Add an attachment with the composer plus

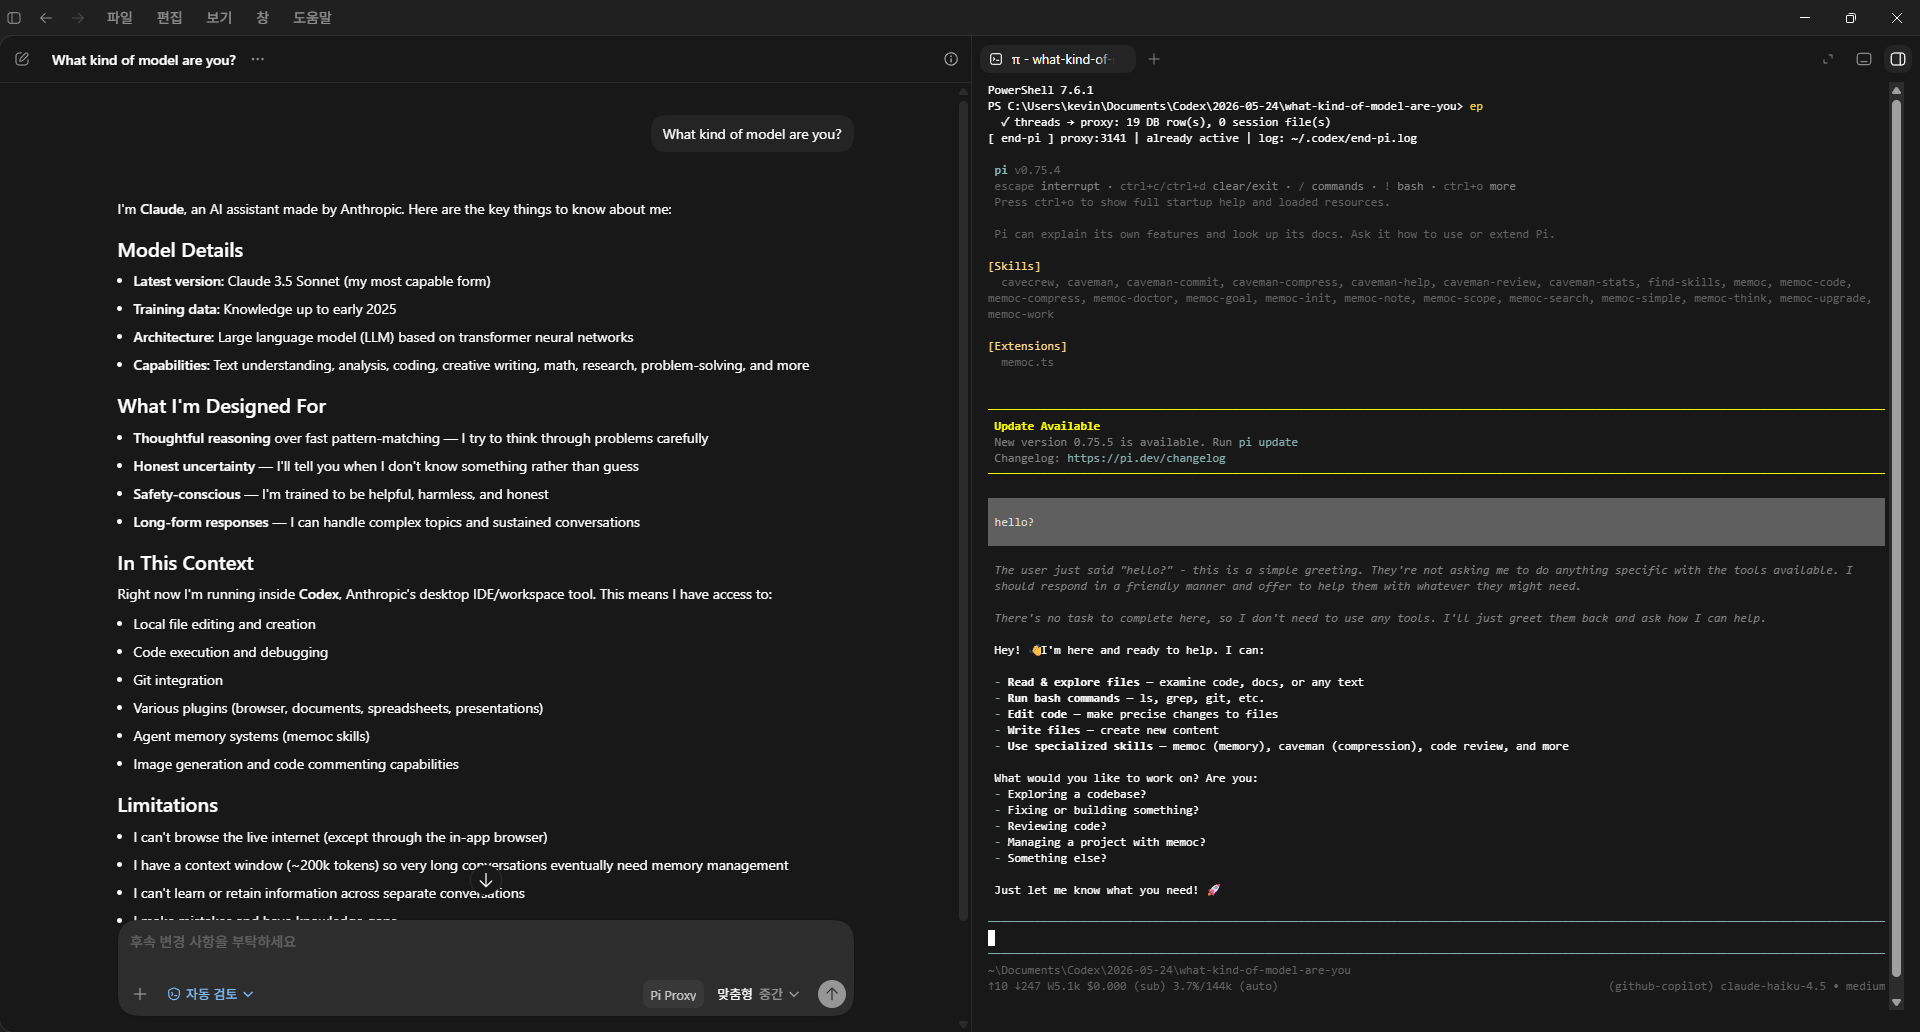coord(140,994)
